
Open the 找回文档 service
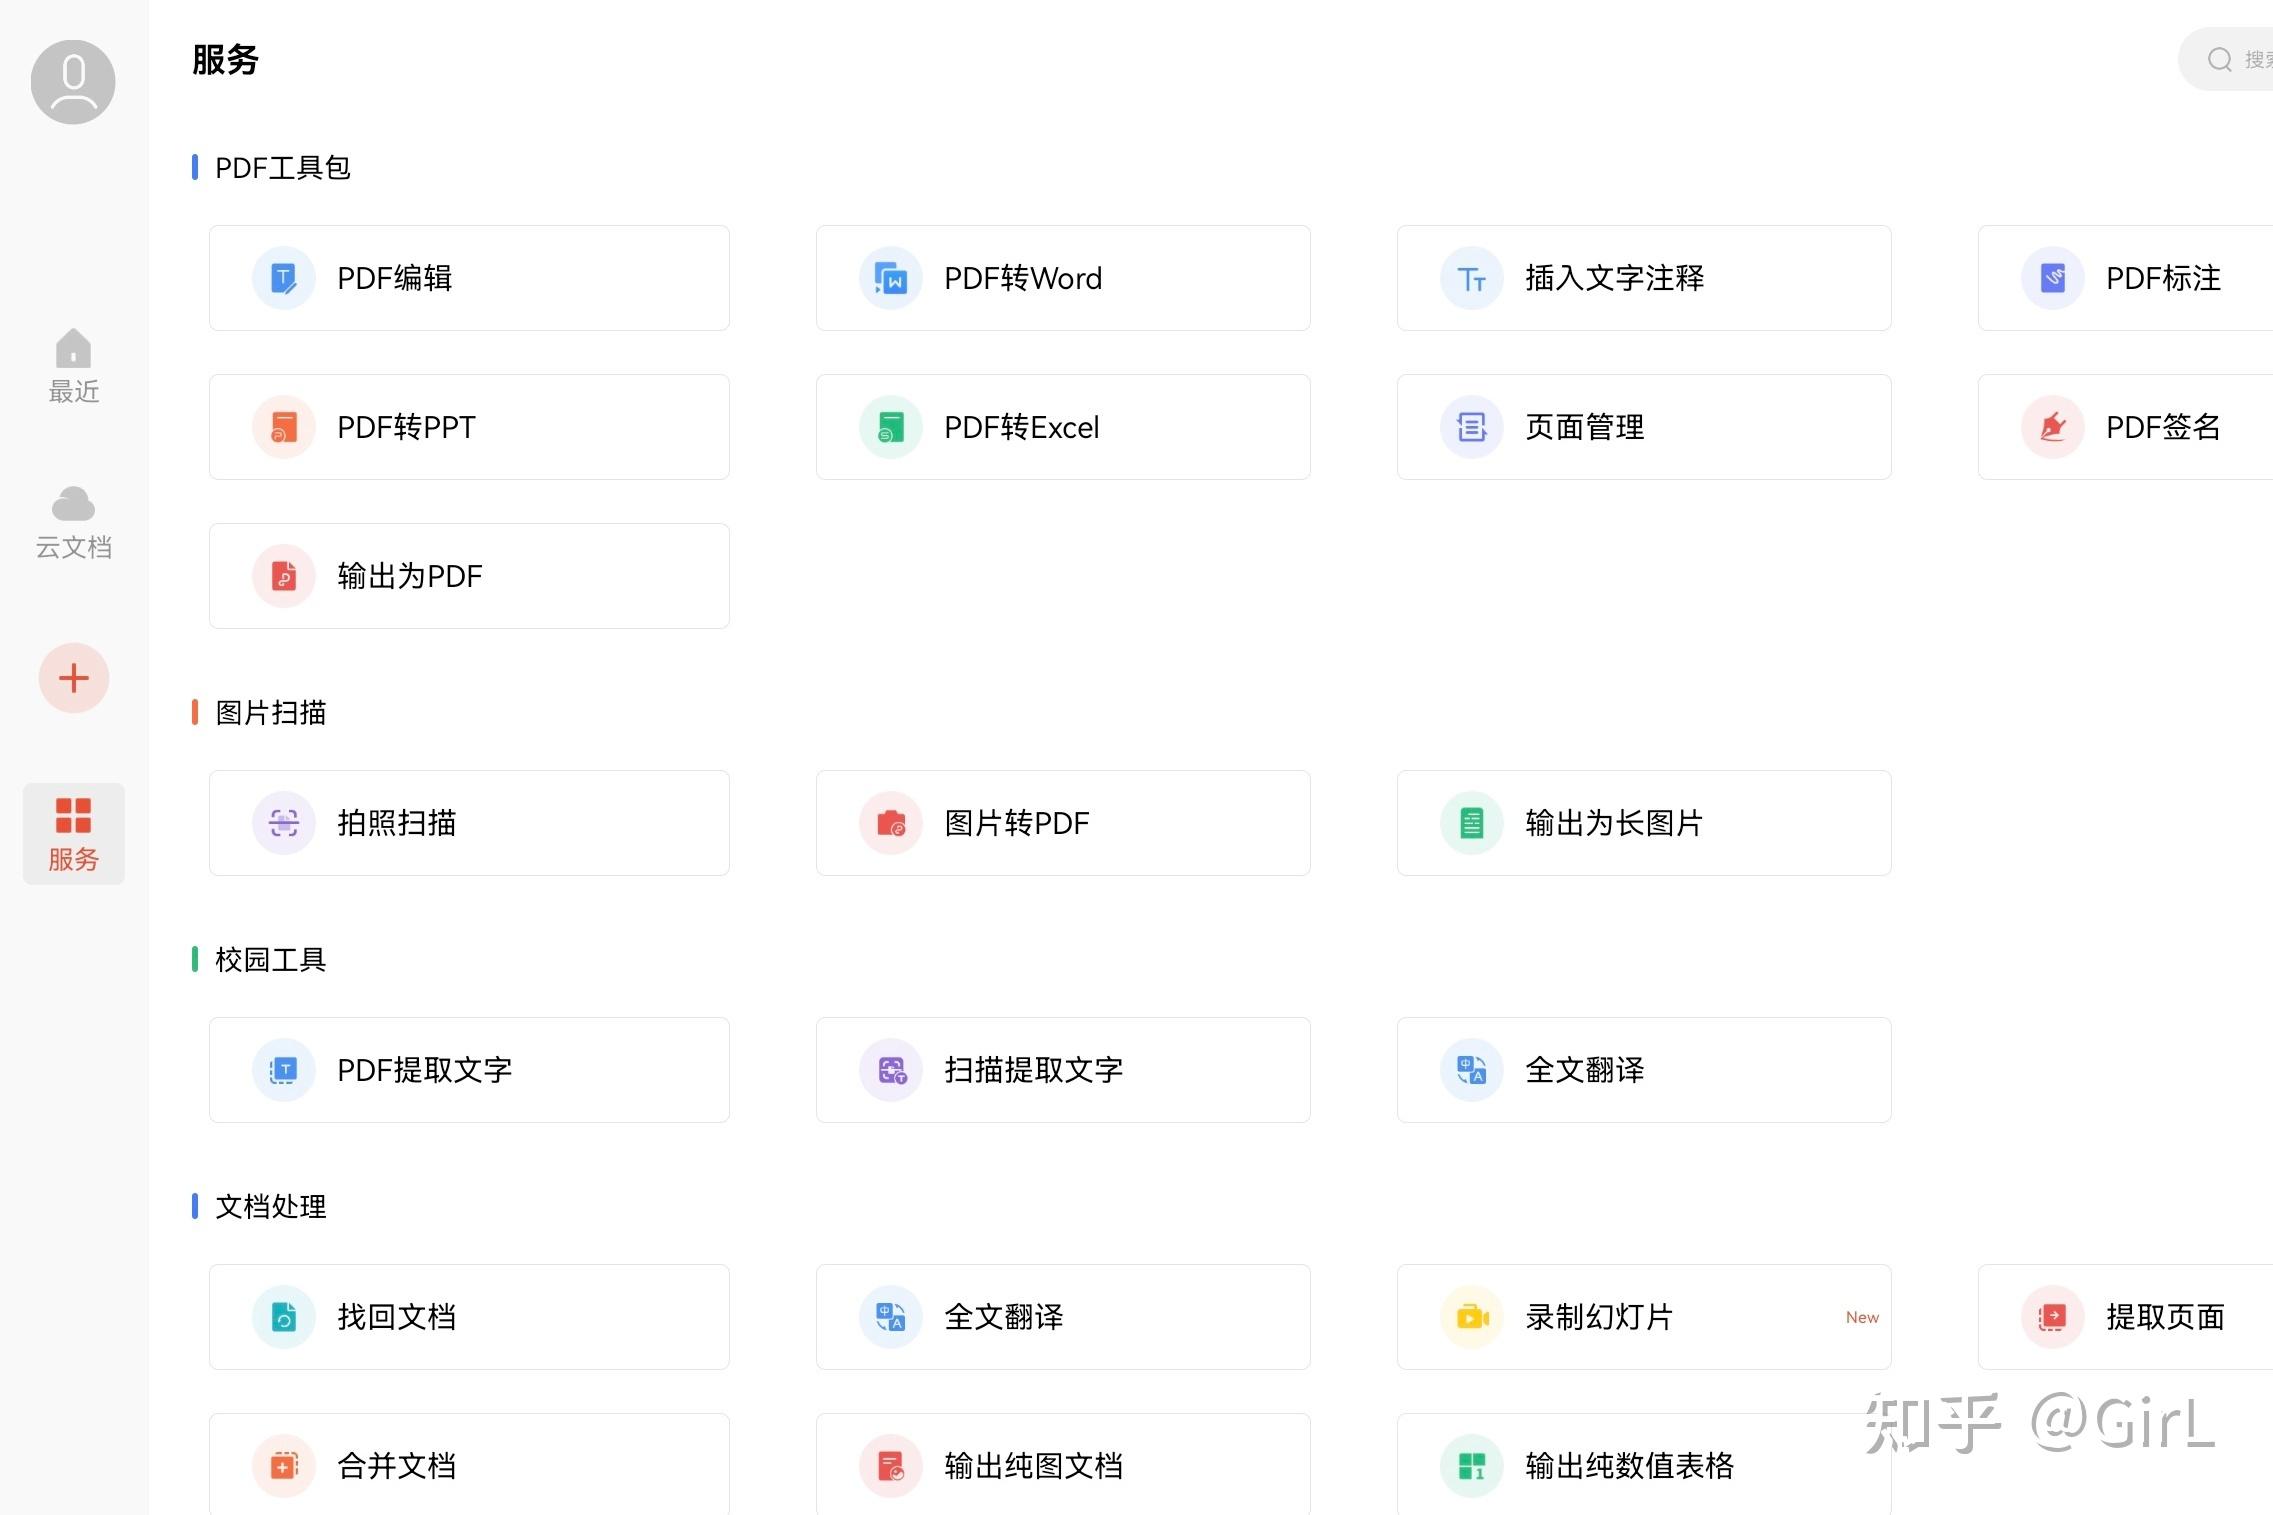468,1316
